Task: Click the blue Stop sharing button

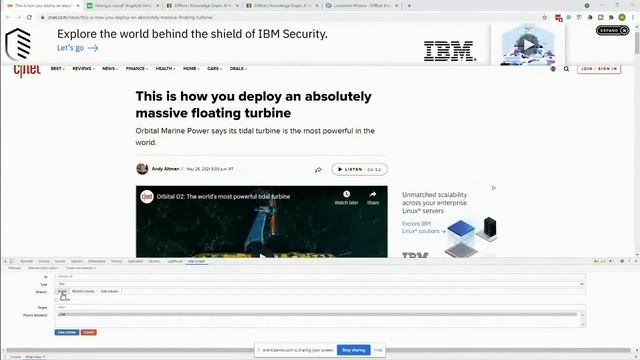Action: click(x=353, y=350)
